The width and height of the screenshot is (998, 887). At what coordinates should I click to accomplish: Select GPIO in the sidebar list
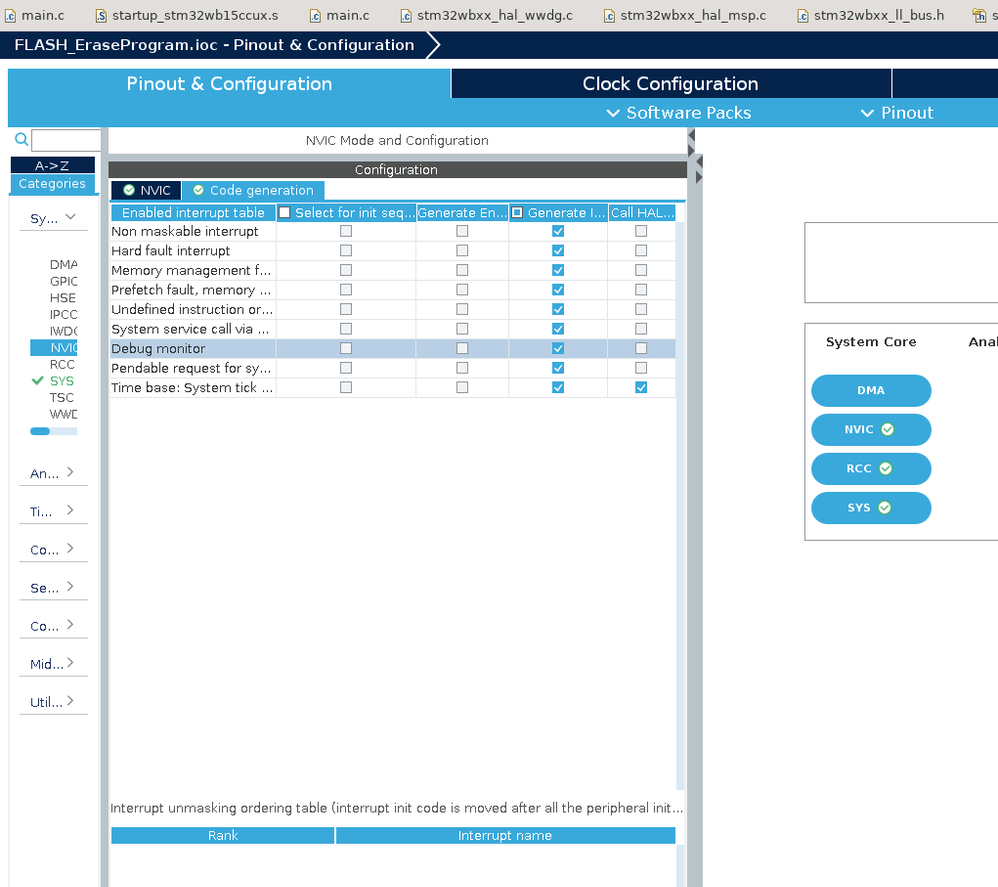(x=63, y=281)
